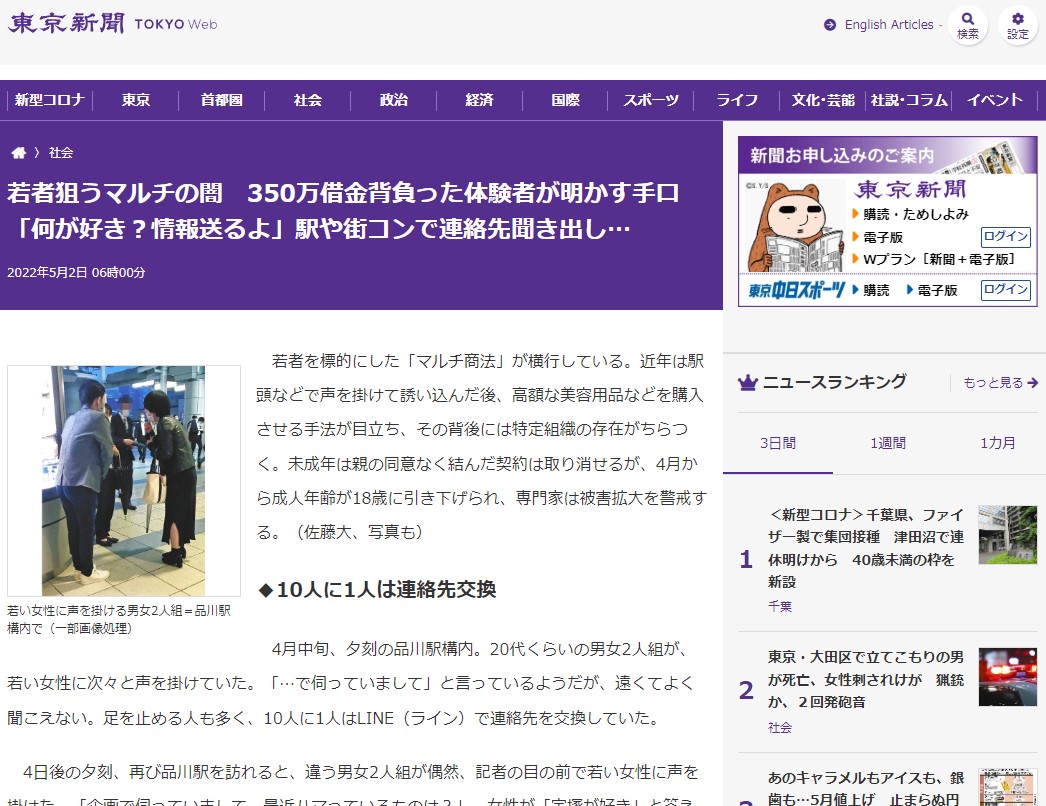Click the もっと見る ranking link

[x=1001, y=382]
